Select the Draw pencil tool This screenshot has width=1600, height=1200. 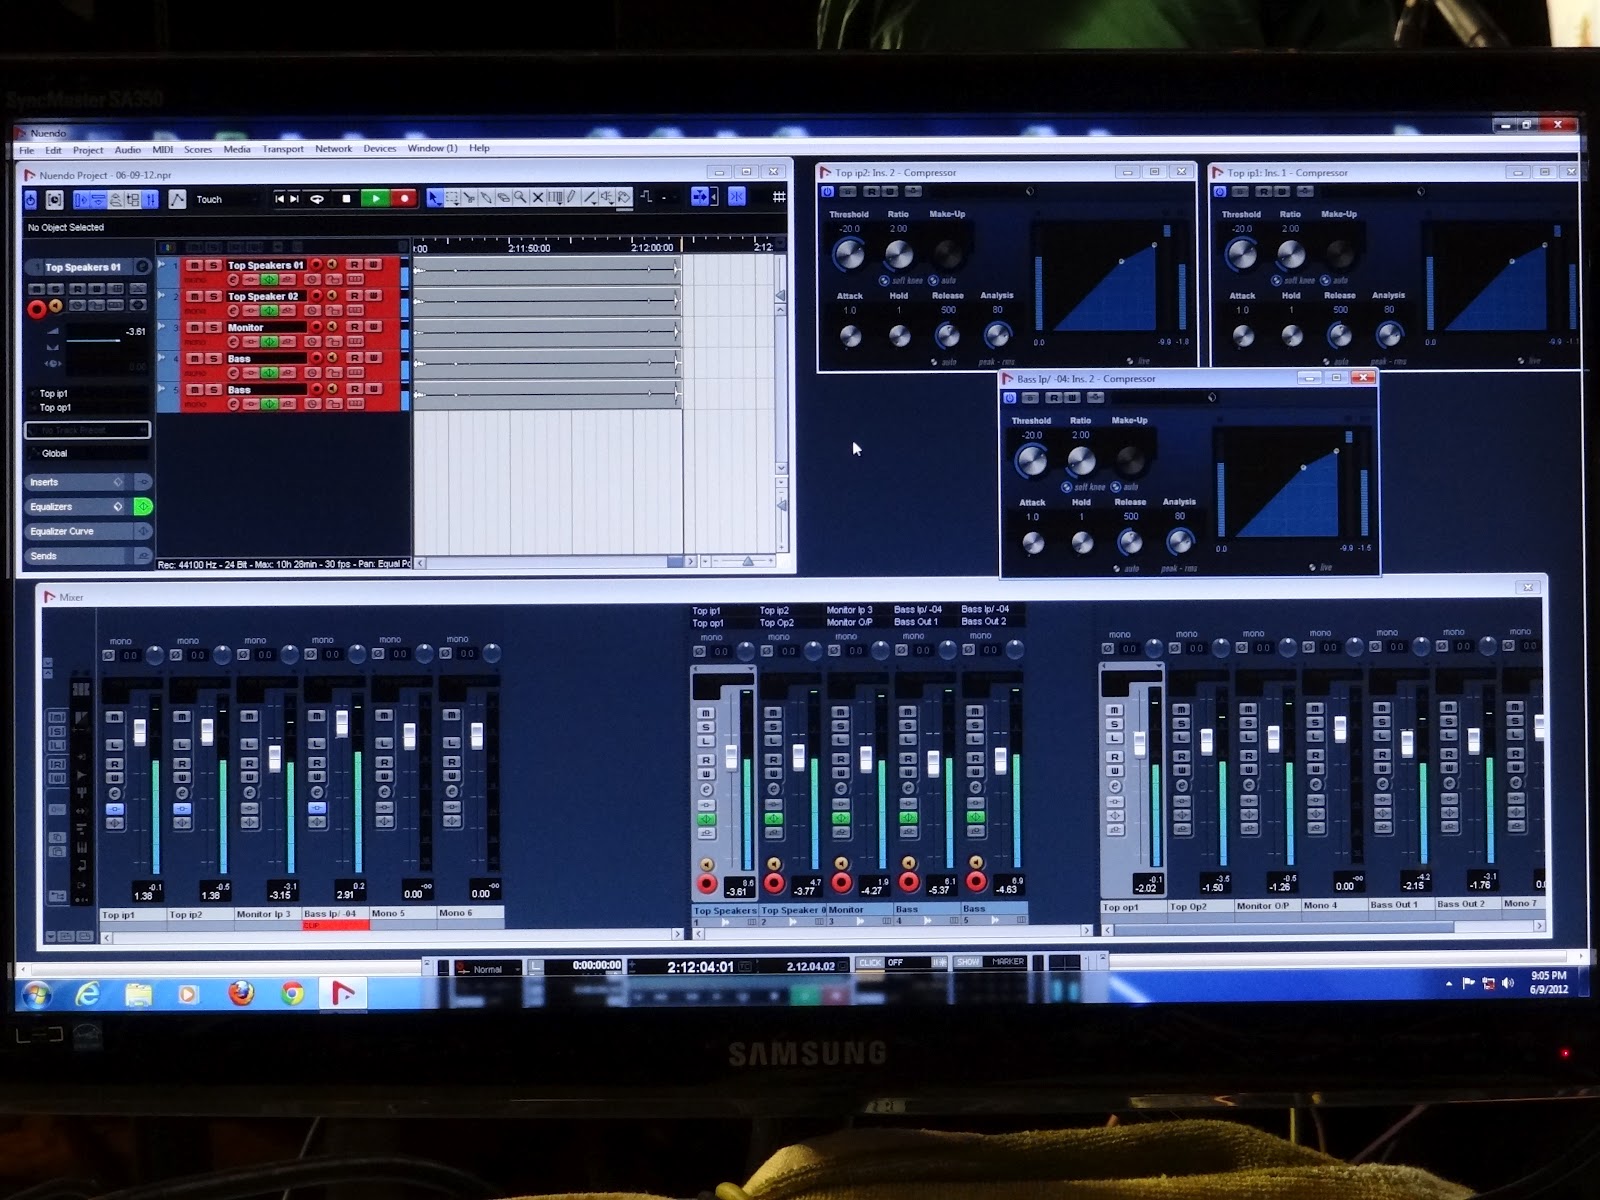[x=571, y=198]
